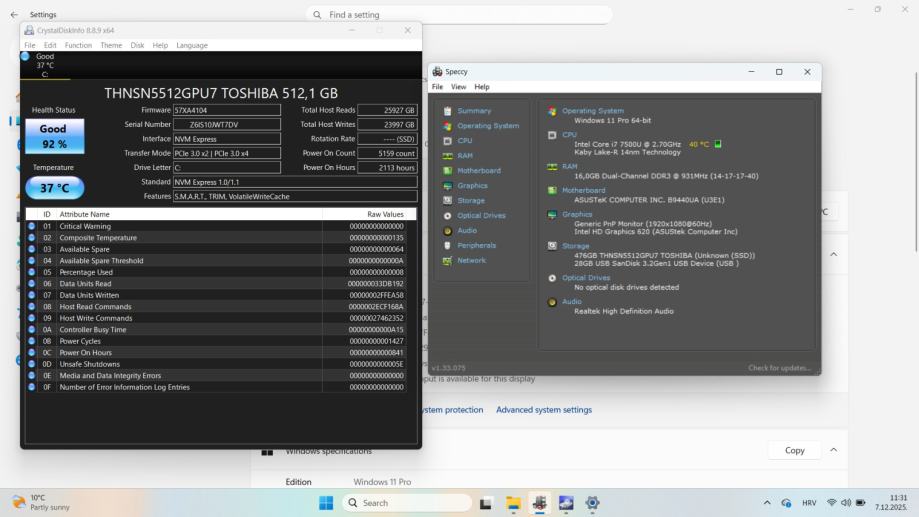Select the C: disk status at top of CrystalDiskInfo
Image resolution: width=919 pixels, height=517 pixels.
45,65
